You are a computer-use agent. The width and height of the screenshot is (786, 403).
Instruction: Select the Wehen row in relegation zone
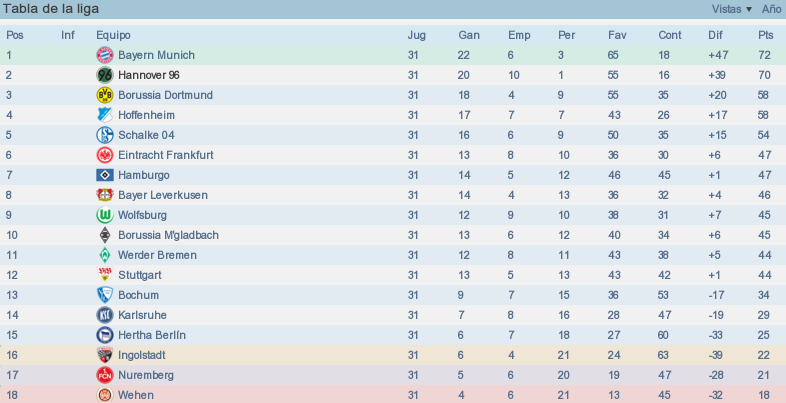pos(393,395)
